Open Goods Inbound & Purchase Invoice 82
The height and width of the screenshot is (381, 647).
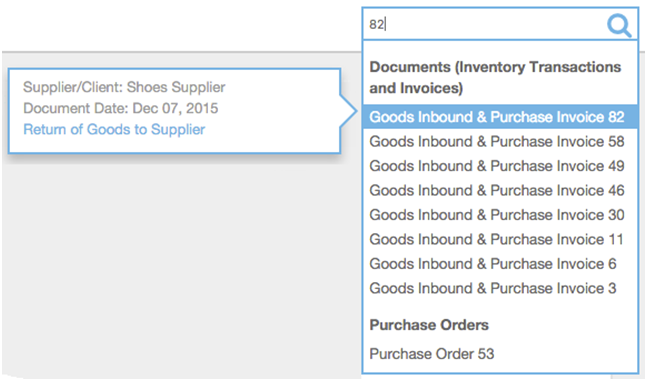500,117
